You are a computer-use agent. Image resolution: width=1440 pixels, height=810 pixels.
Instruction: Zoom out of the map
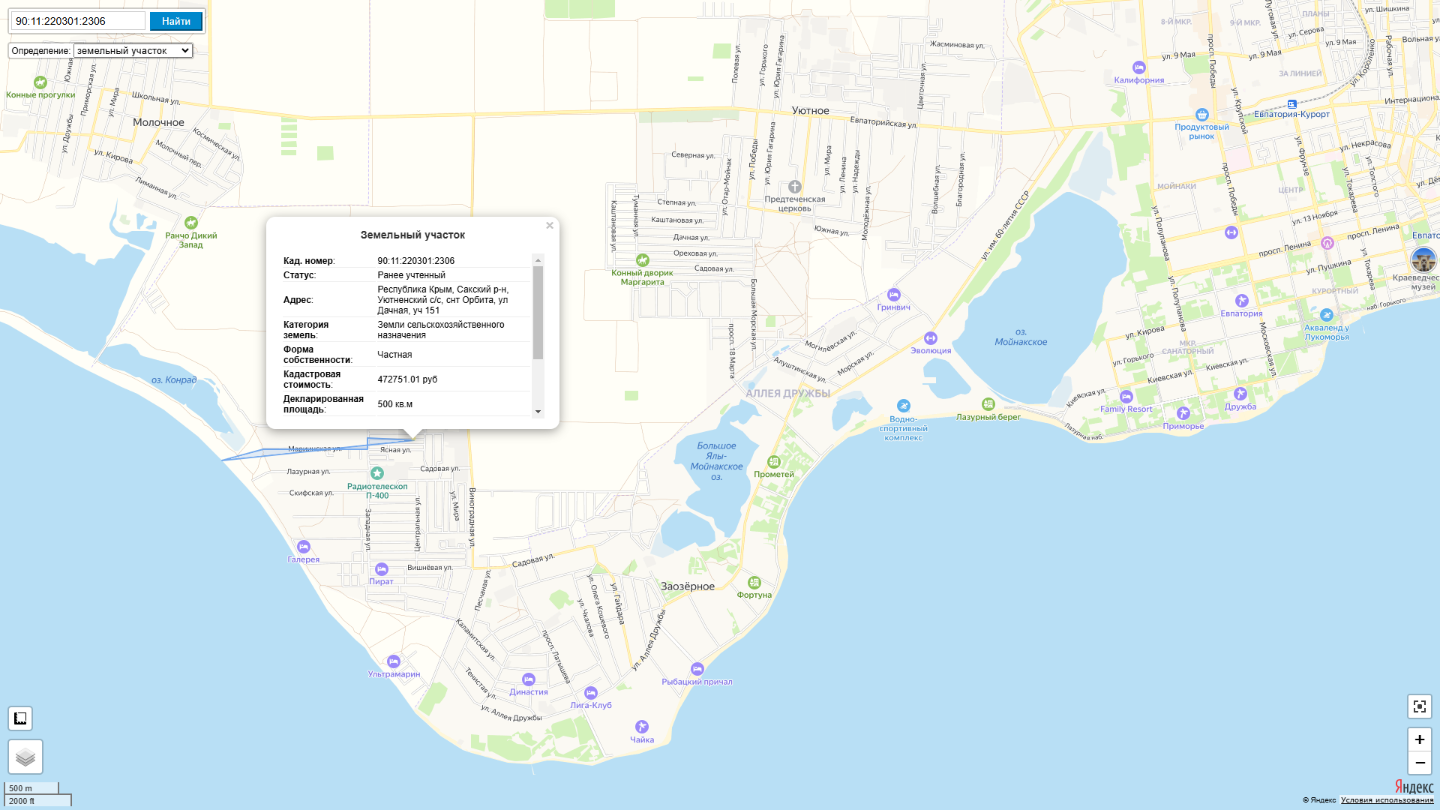[1419, 763]
